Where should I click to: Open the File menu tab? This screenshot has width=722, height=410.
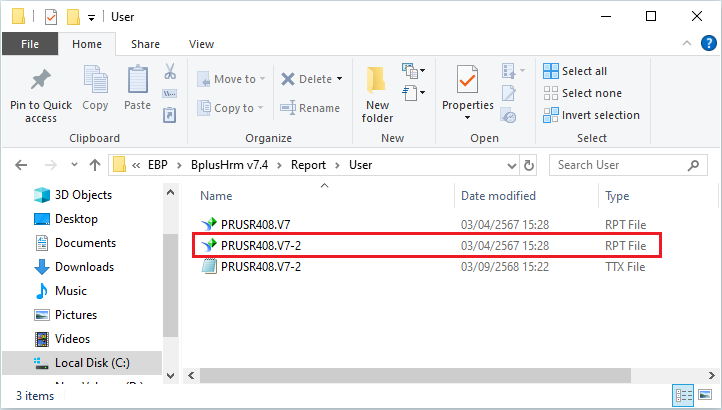point(30,44)
